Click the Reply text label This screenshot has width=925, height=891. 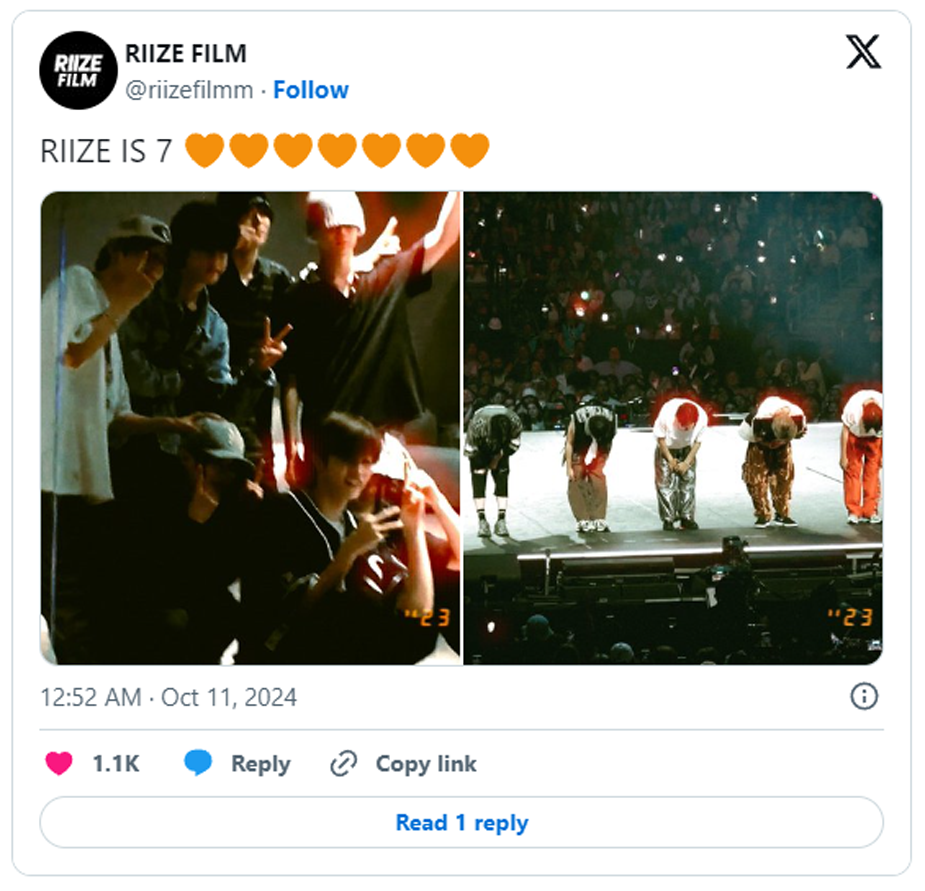pos(261,764)
